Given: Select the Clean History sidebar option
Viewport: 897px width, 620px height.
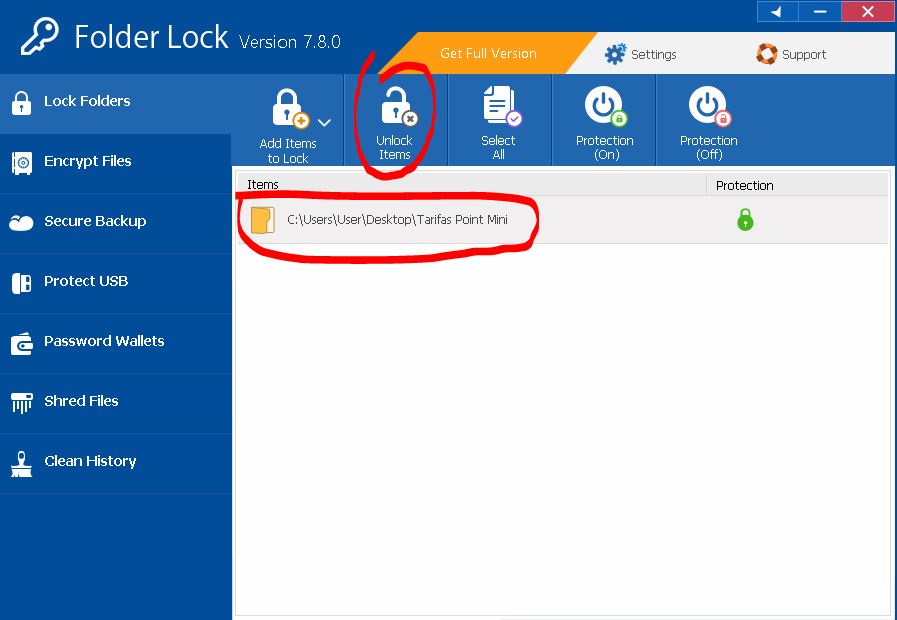Looking at the screenshot, I should tap(89, 461).
